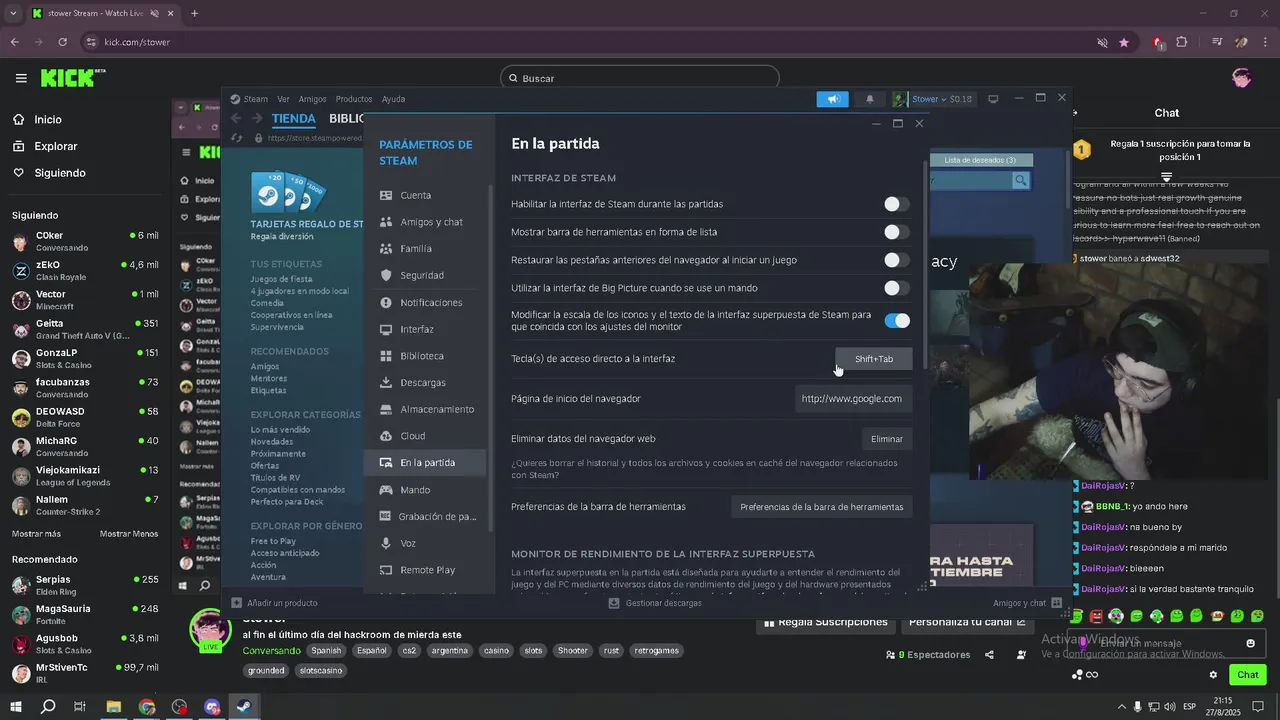Toggle Mostrar barra de herramientas en forma de lista
Screen dimensions: 1280x720
[x=897, y=232]
